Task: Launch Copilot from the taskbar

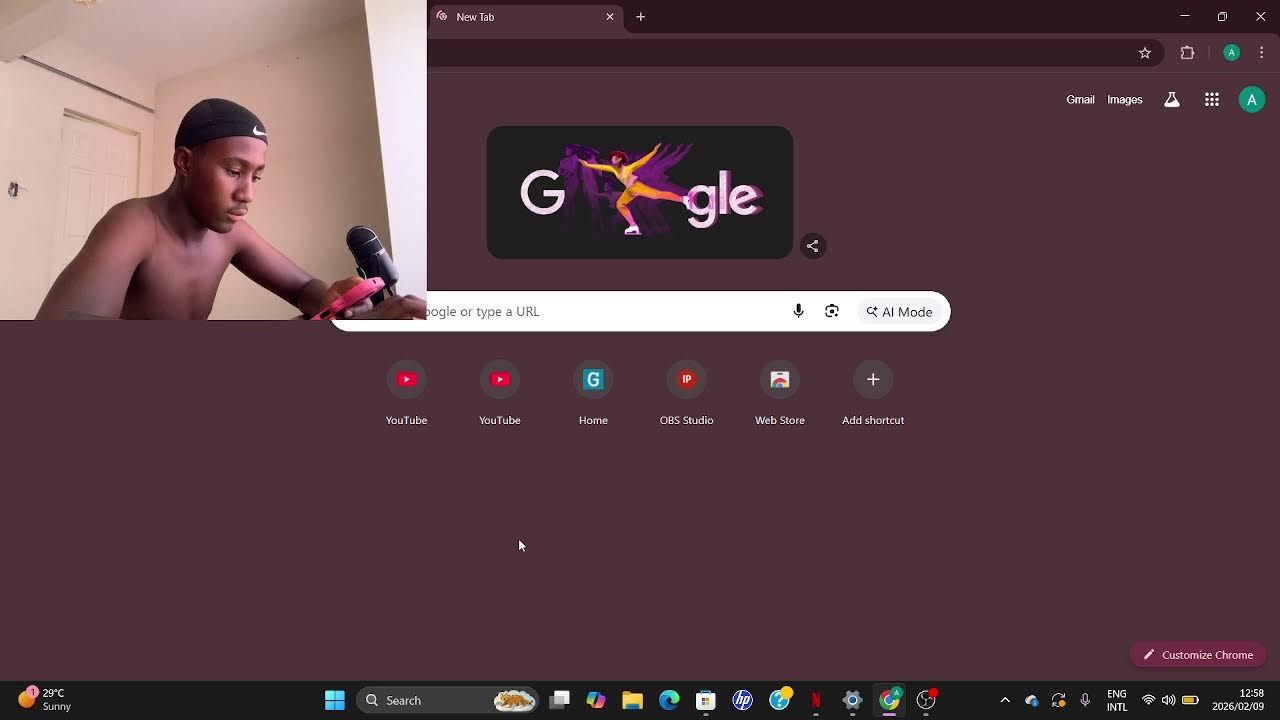Action: [x=596, y=700]
